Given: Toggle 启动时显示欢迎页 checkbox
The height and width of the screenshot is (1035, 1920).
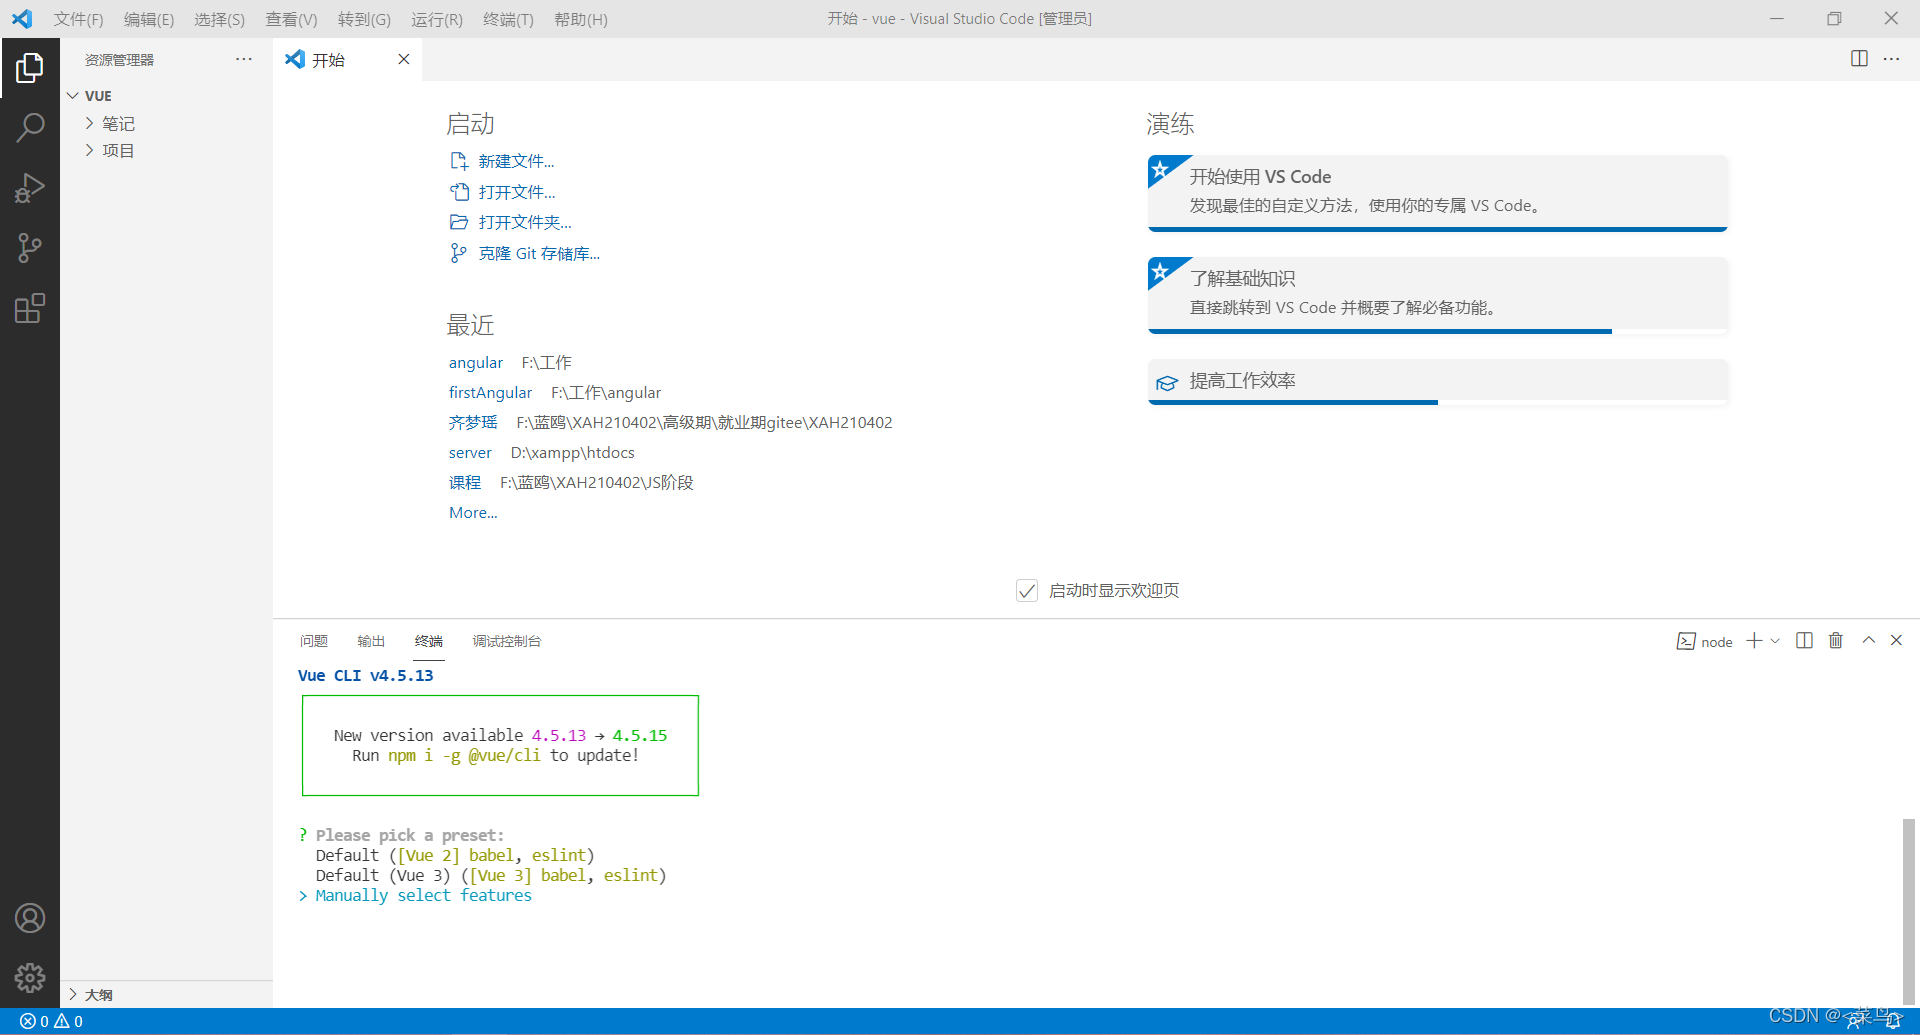Looking at the screenshot, I should 1027,591.
